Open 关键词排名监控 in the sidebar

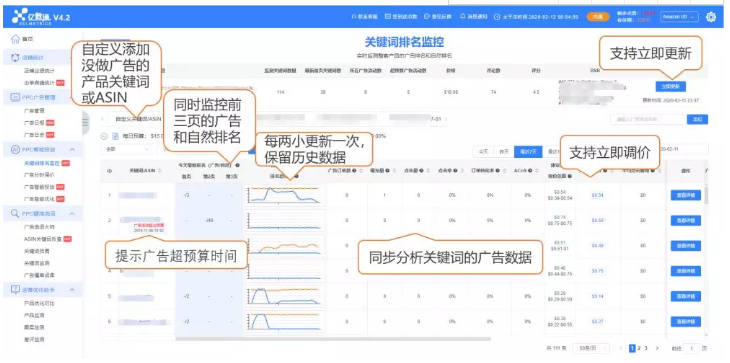[x=42, y=163]
